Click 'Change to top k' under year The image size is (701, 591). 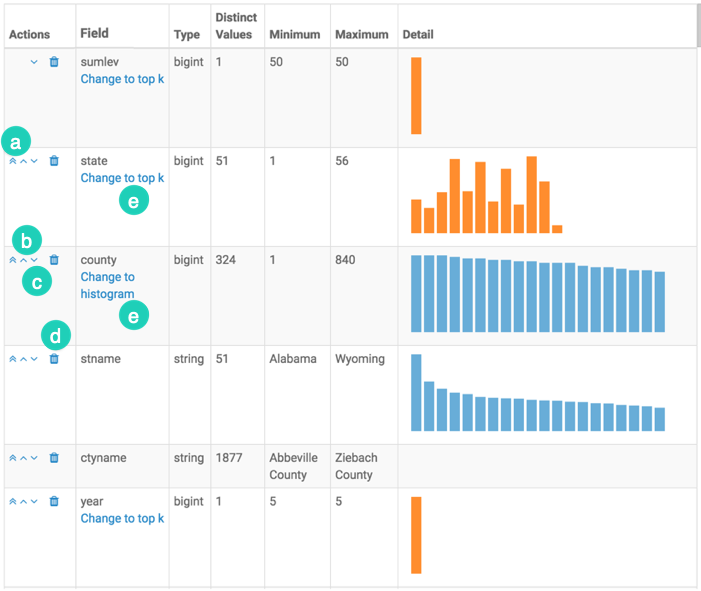122,518
